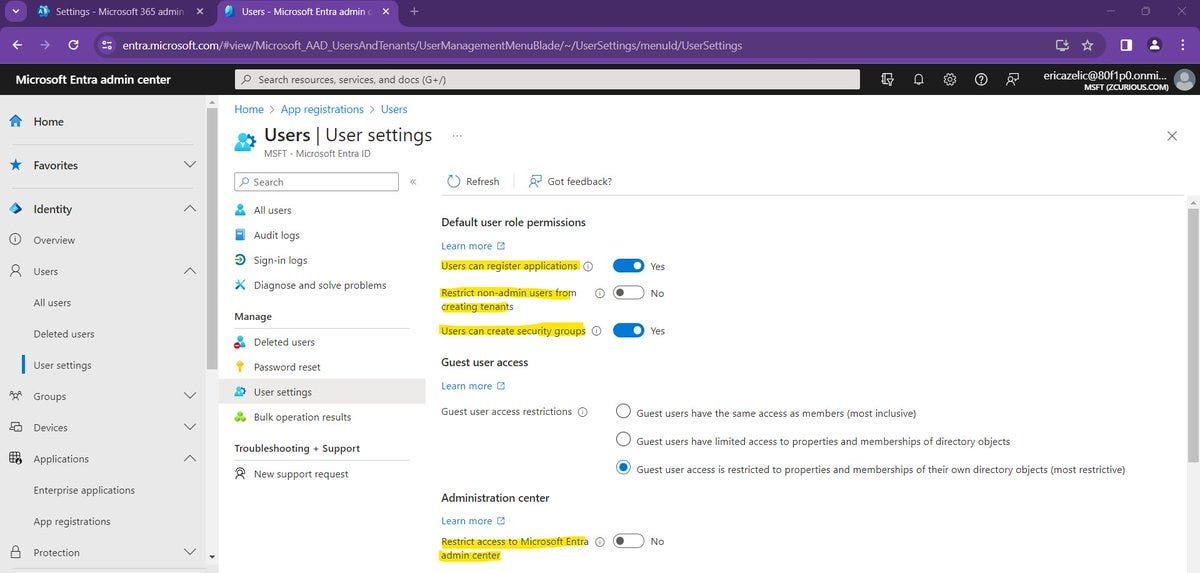1200x573 pixels.
Task: Click the browser address bar URL
Action: (x=432, y=45)
